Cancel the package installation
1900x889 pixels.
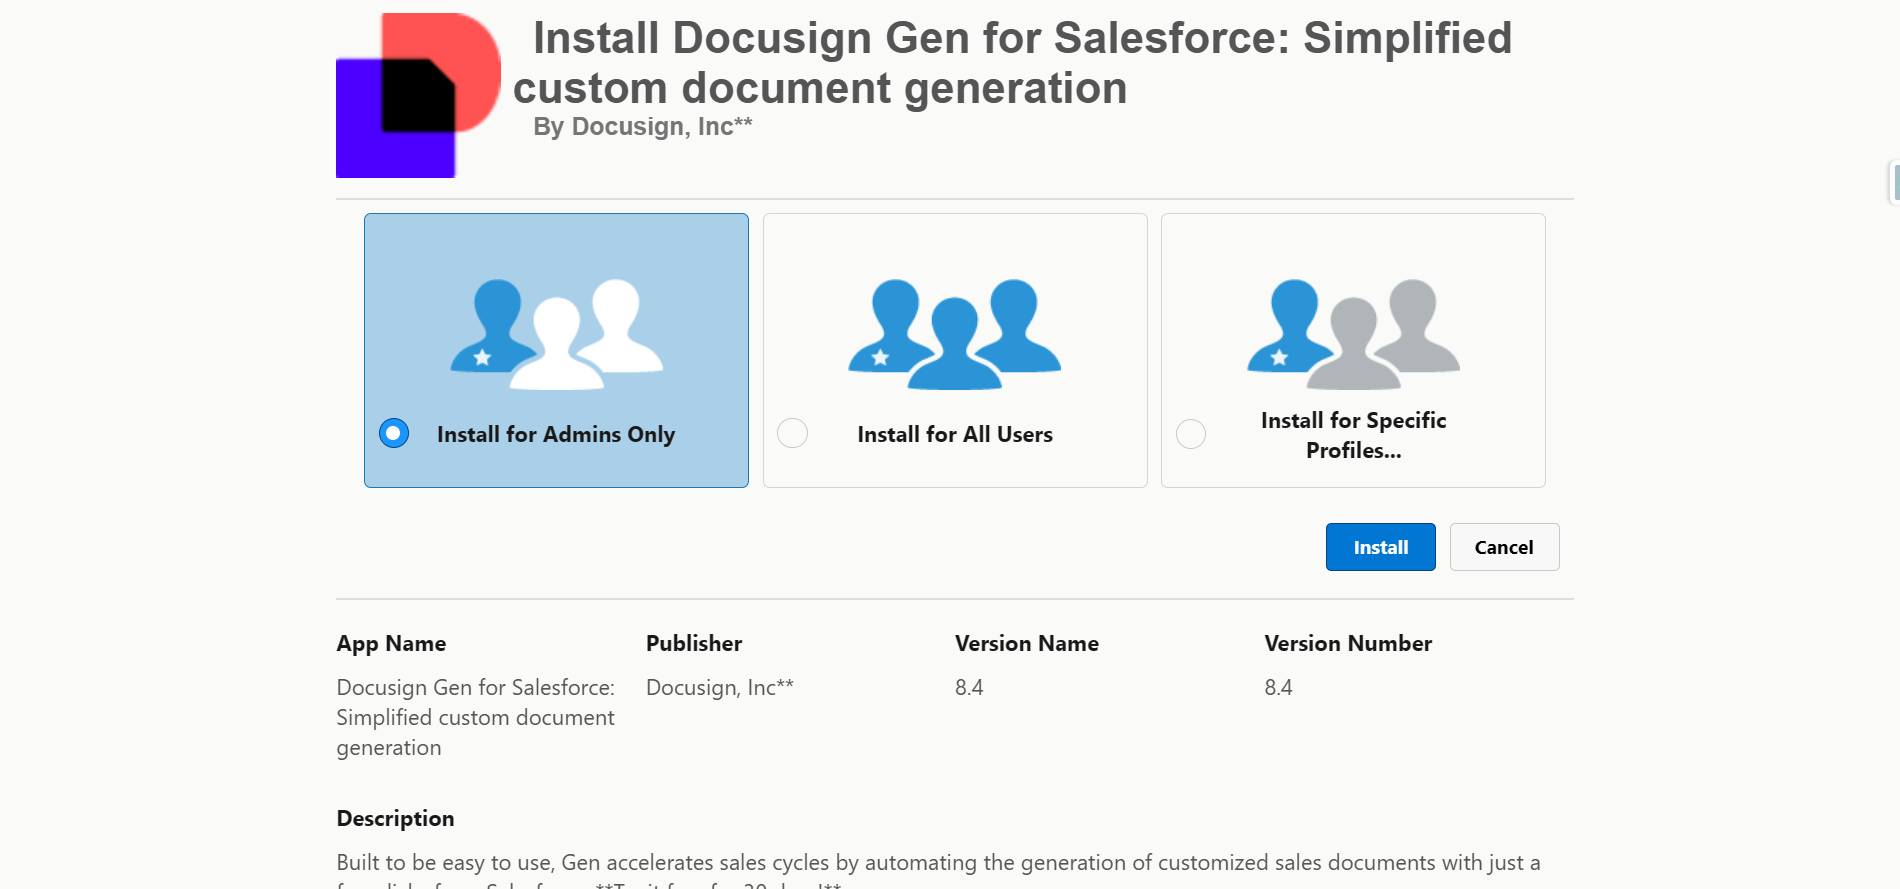point(1504,547)
